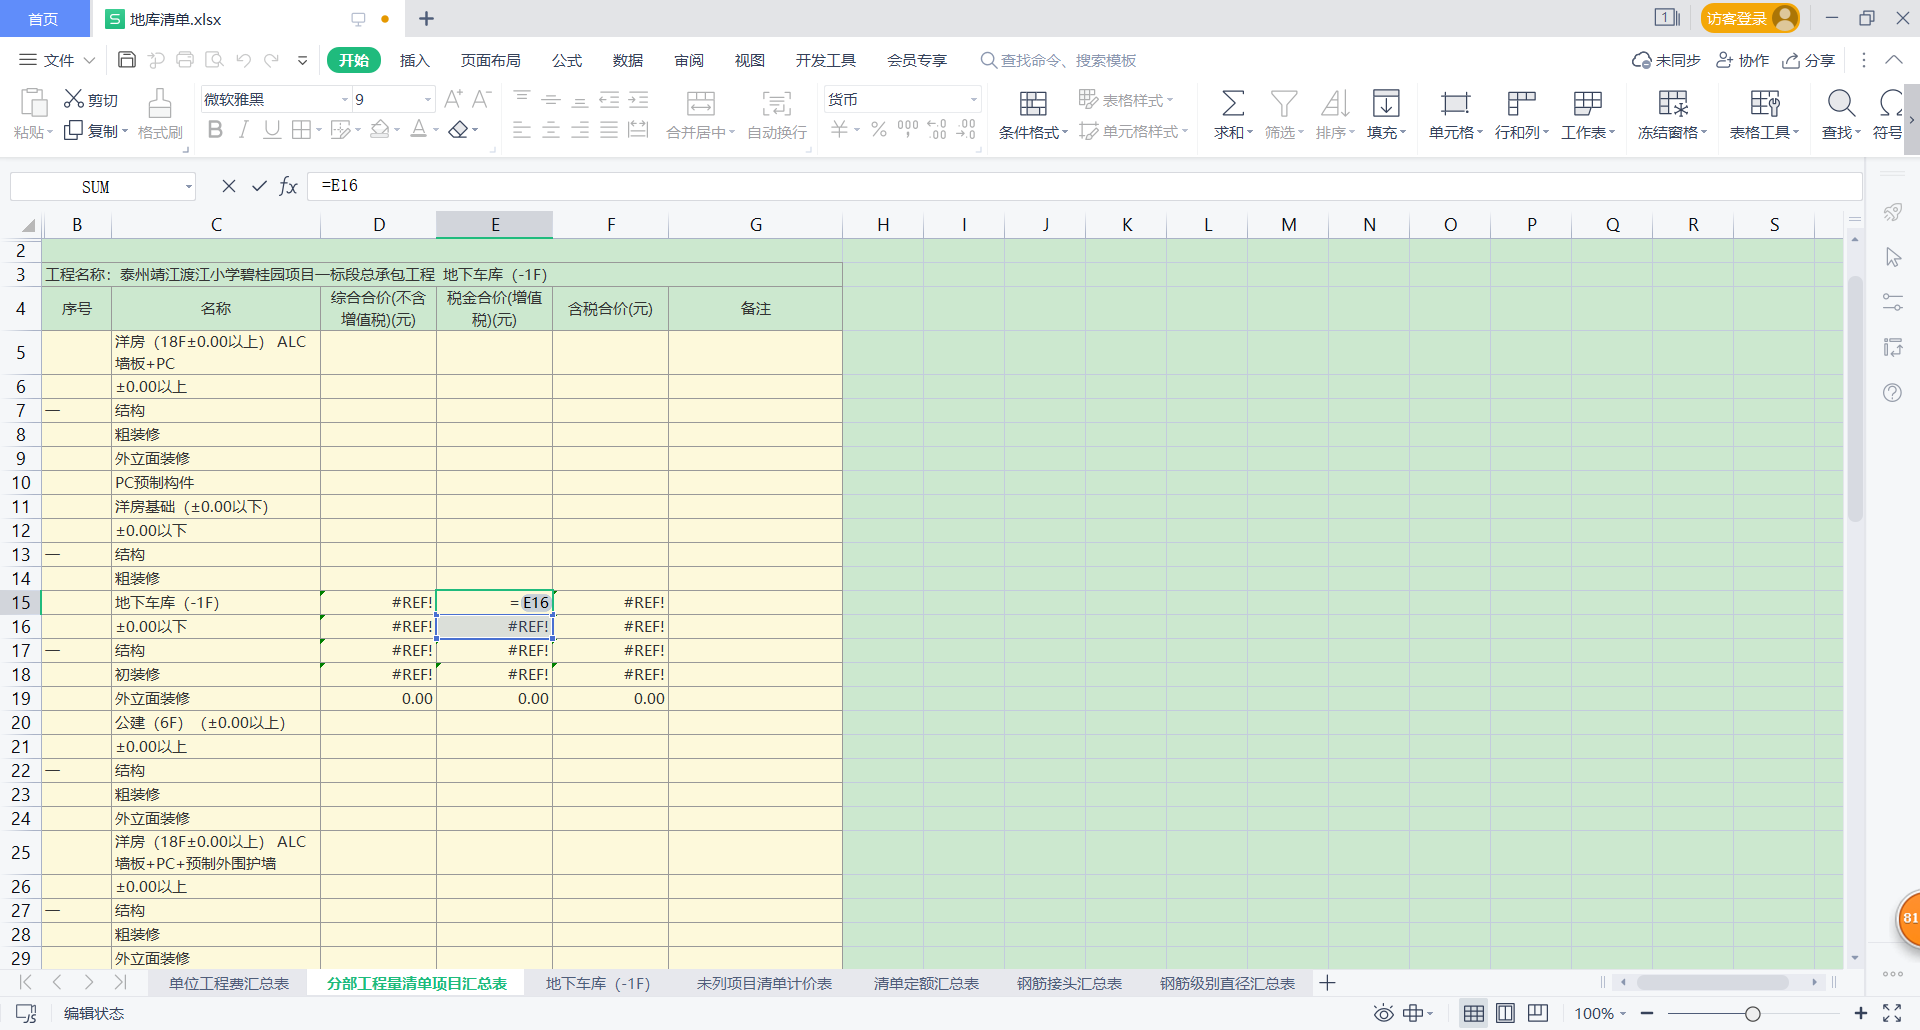Click the Fill (填充) icon
Screen dimensions: 1920x1030
(x=1386, y=103)
